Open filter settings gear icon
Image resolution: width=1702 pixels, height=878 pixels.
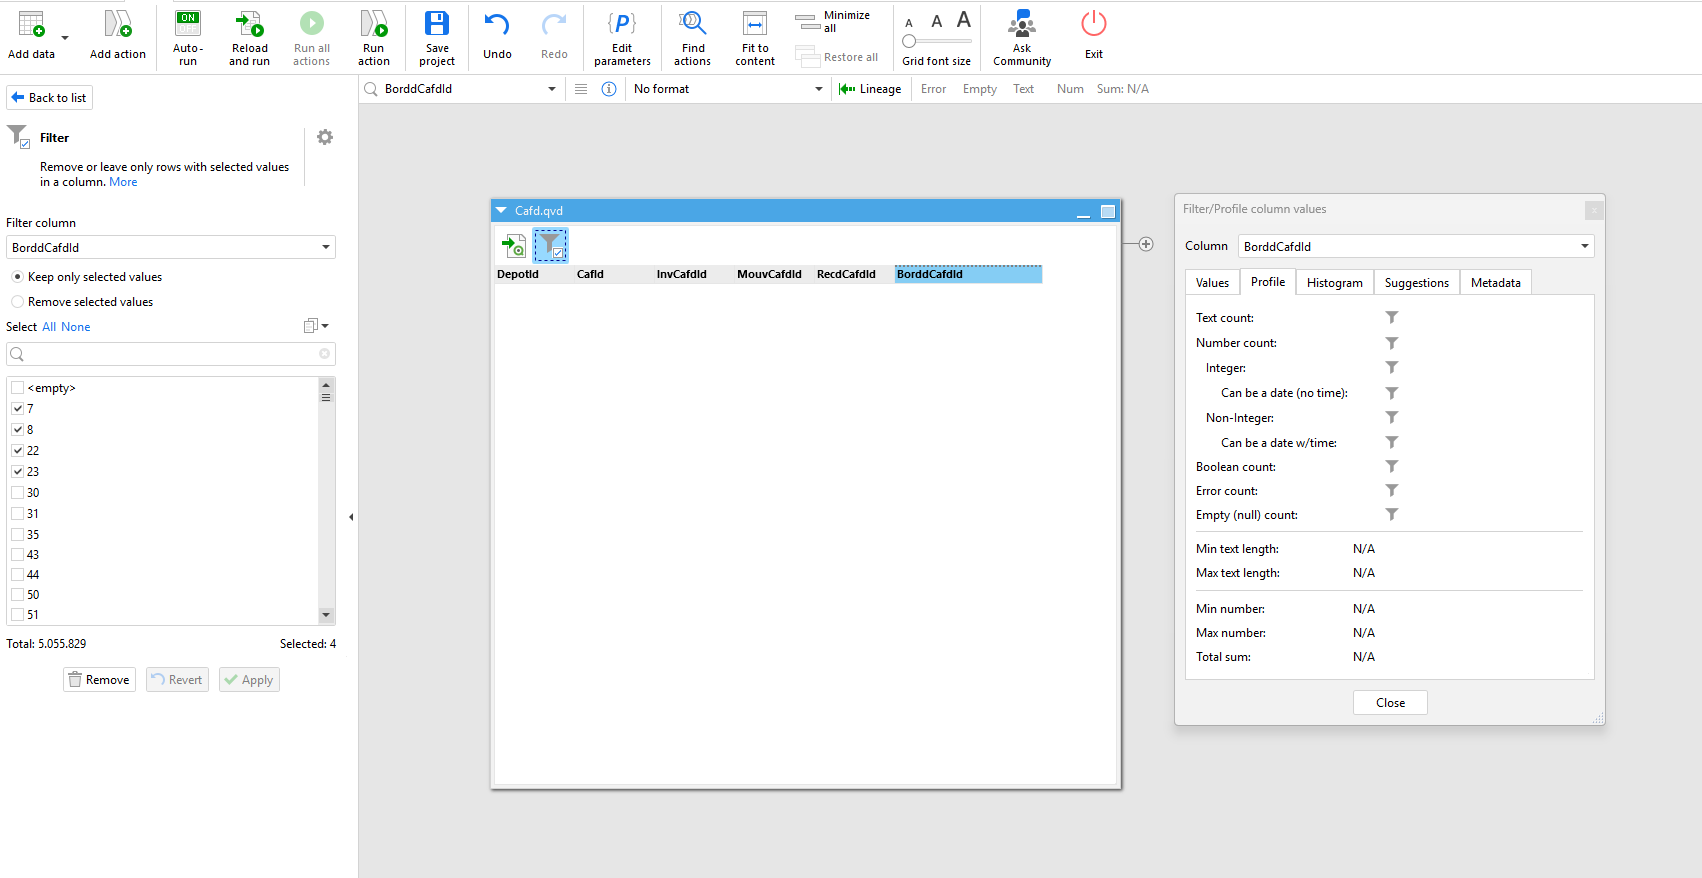(x=325, y=138)
